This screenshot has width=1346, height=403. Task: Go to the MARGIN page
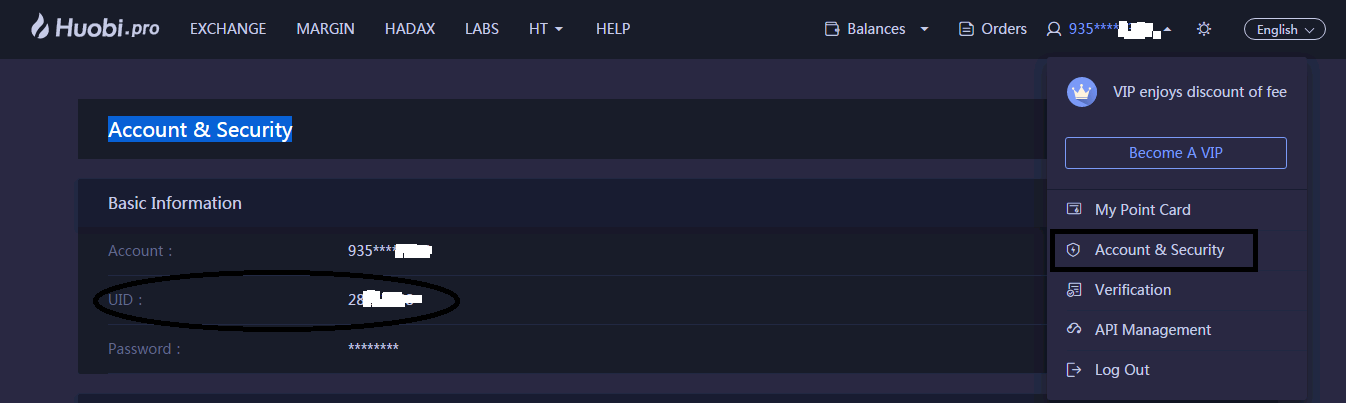pos(325,29)
